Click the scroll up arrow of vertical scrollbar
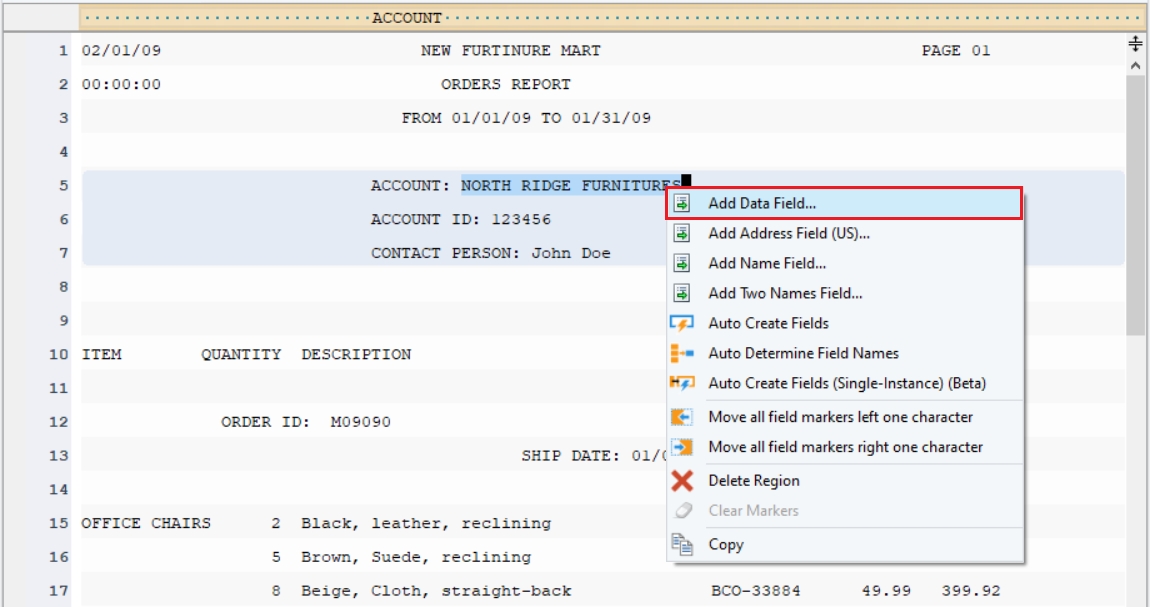This screenshot has width=1150, height=607. (x=1135, y=65)
